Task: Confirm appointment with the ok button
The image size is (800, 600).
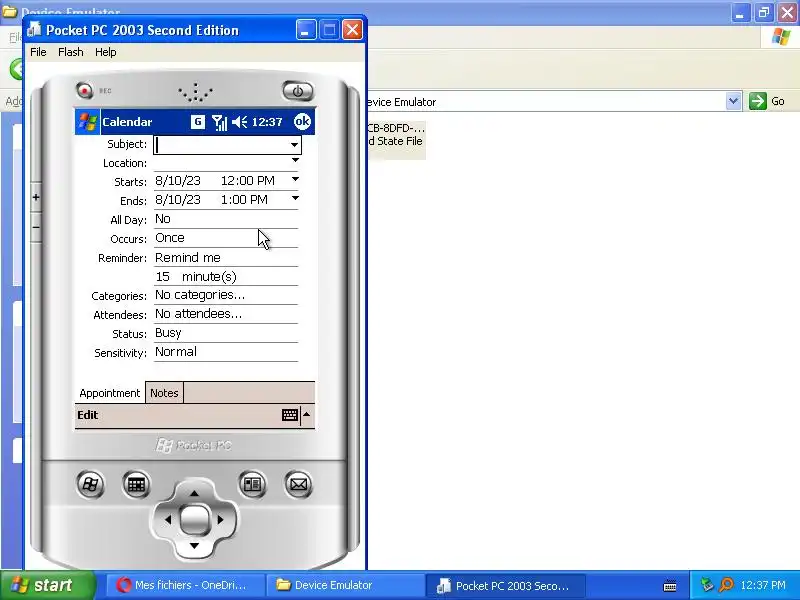Action: pos(302,121)
